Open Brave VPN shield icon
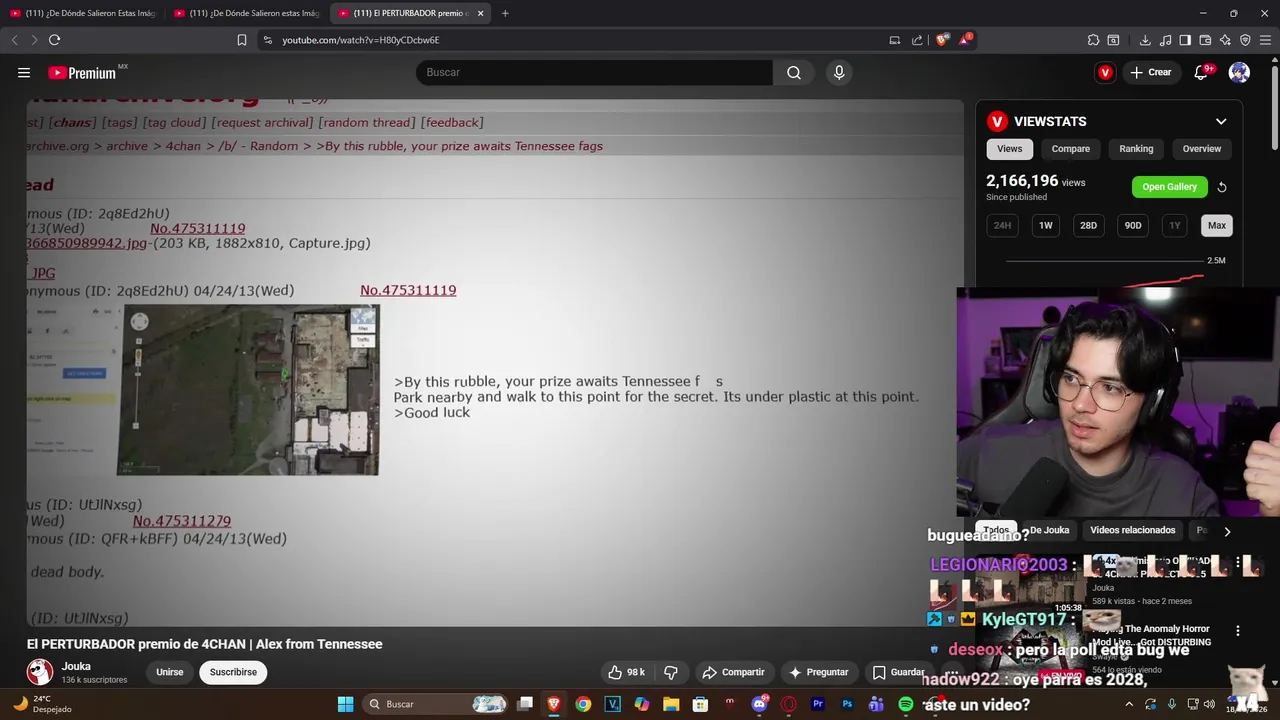Viewport: 1280px width, 720px height. point(1245,40)
